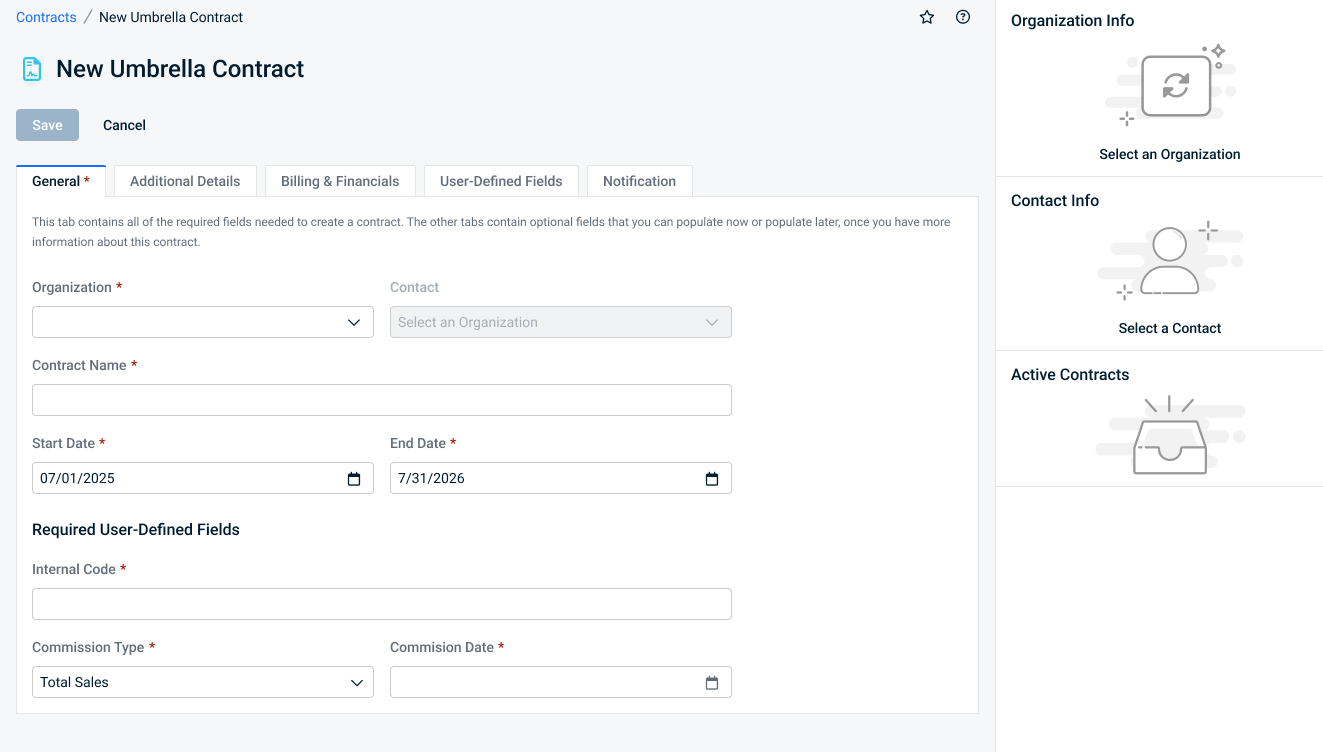Open the Contact dropdown
Image resolution: width=1323 pixels, height=752 pixels.
[560, 322]
